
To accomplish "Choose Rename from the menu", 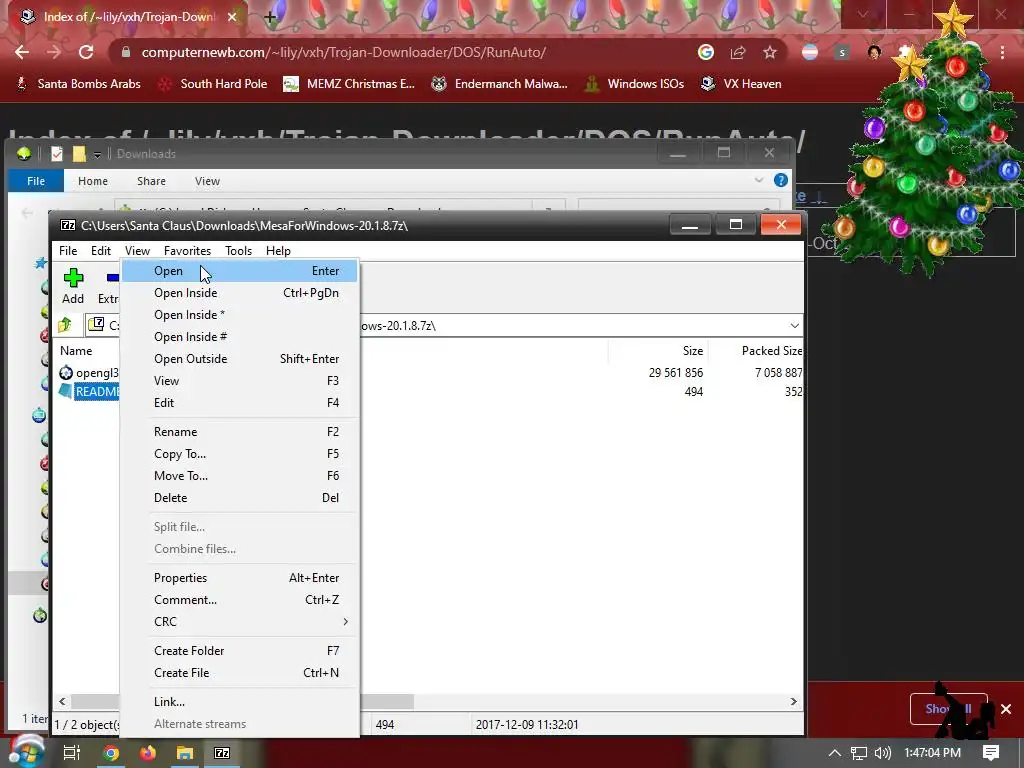I will (x=240, y=432).
